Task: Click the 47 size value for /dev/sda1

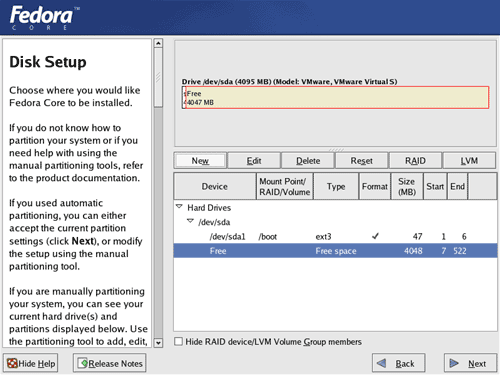Action: (417, 237)
